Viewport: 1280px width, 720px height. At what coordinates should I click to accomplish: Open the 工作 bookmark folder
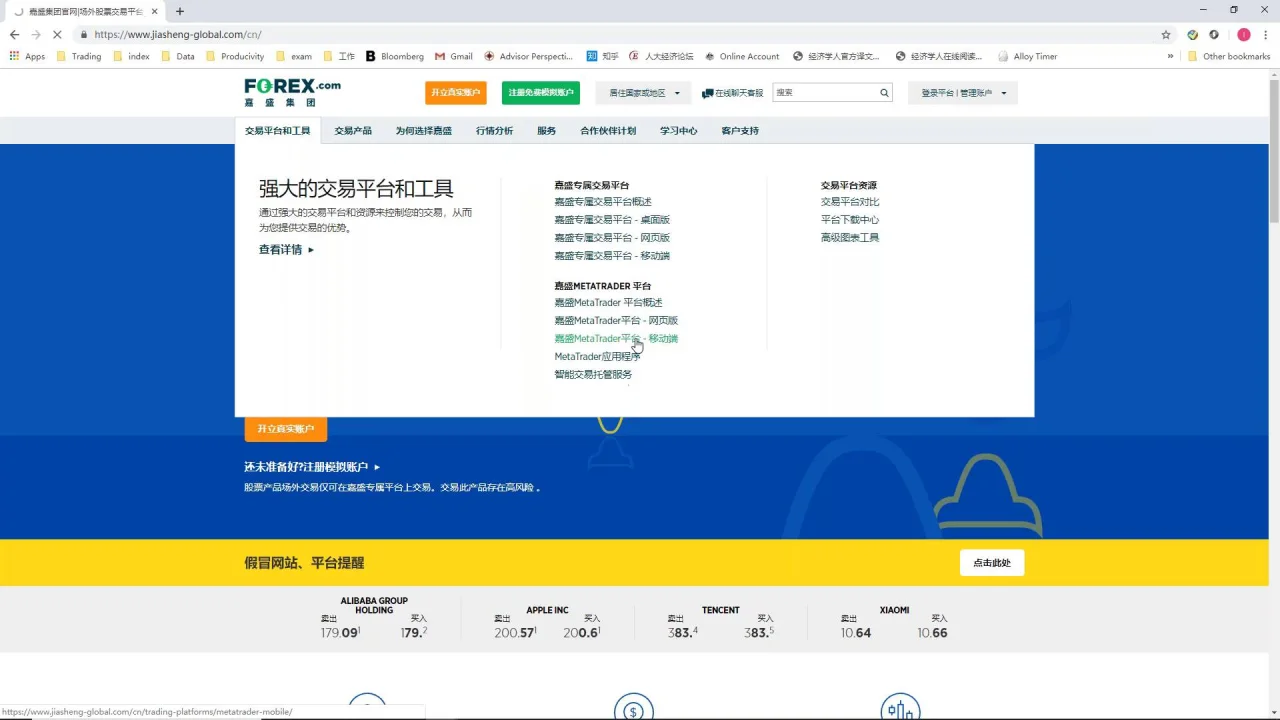pyautogui.click(x=339, y=56)
